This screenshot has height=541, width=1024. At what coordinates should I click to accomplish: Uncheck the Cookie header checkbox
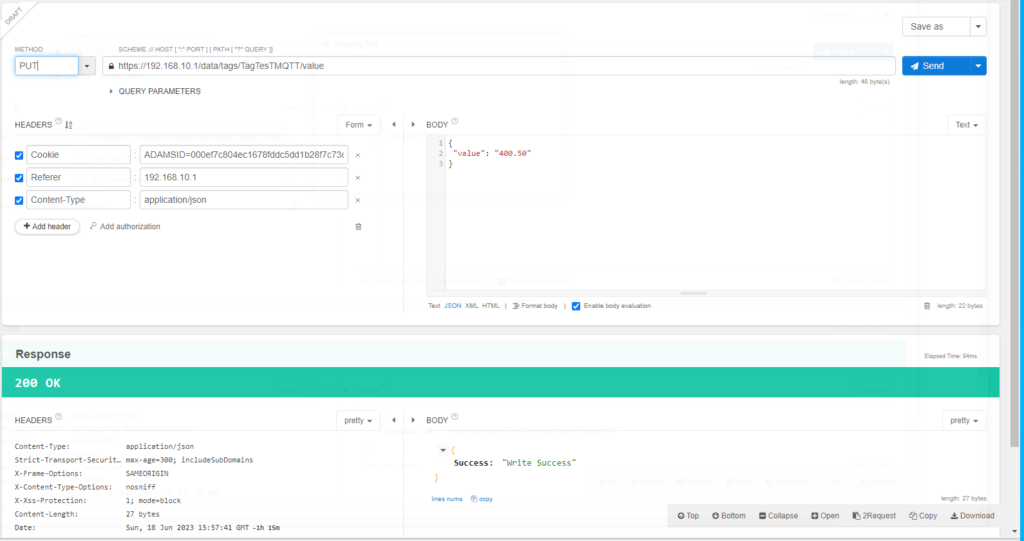click(x=19, y=156)
